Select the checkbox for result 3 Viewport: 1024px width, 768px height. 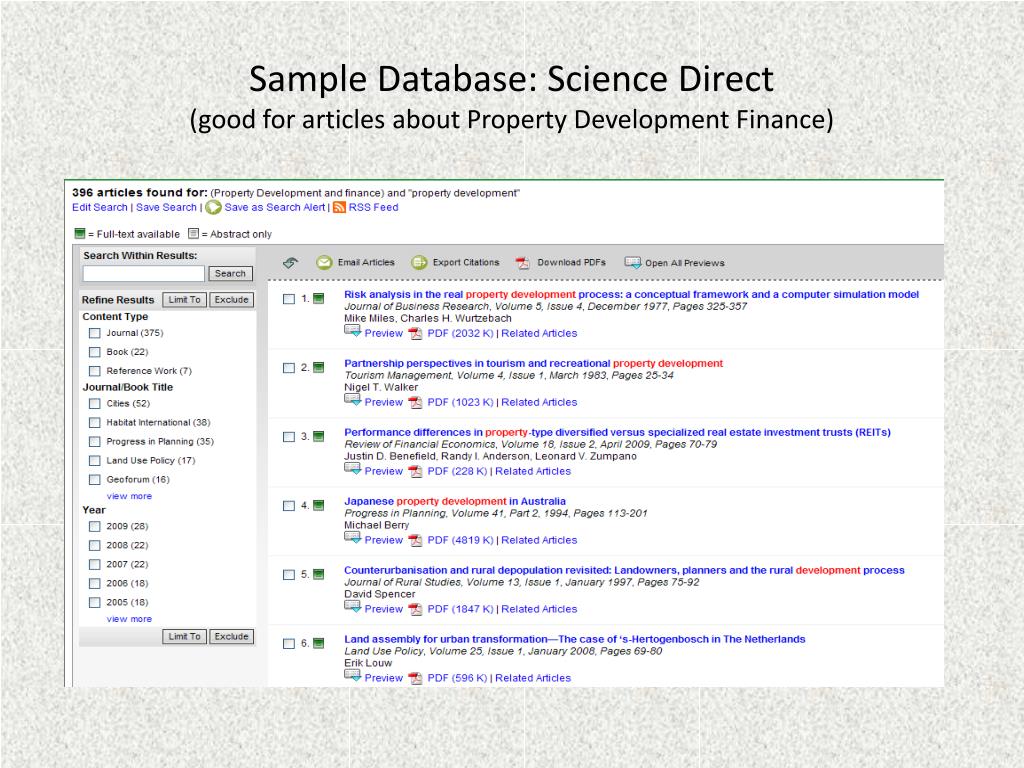289,437
